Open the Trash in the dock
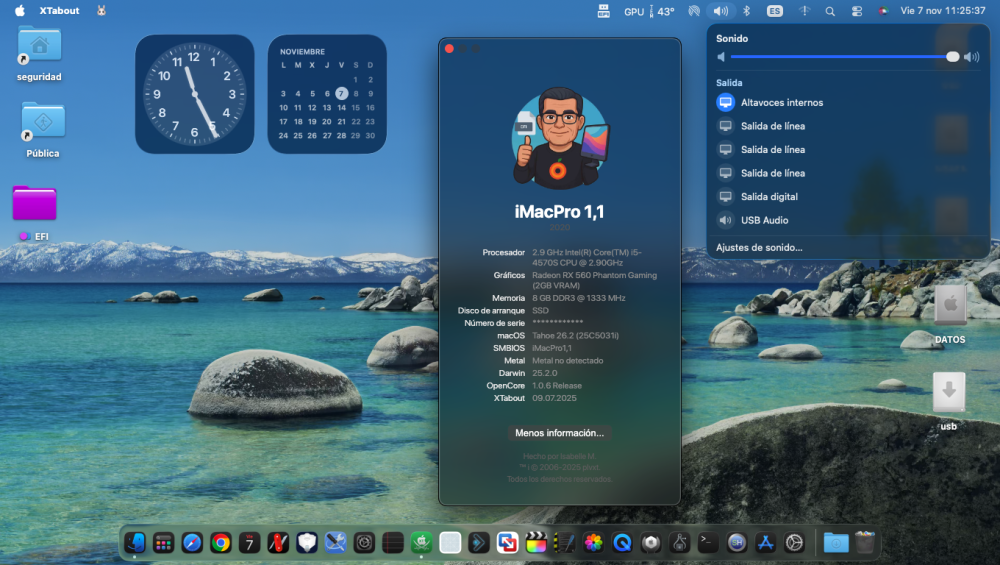The width and height of the screenshot is (1000, 565). click(865, 543)
